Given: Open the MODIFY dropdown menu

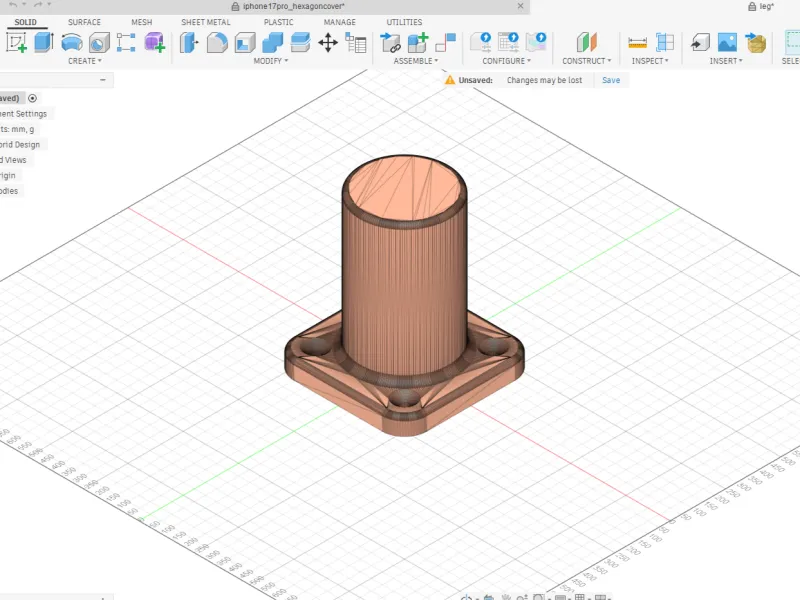Looking at the screenshot, I should (271, 61).
